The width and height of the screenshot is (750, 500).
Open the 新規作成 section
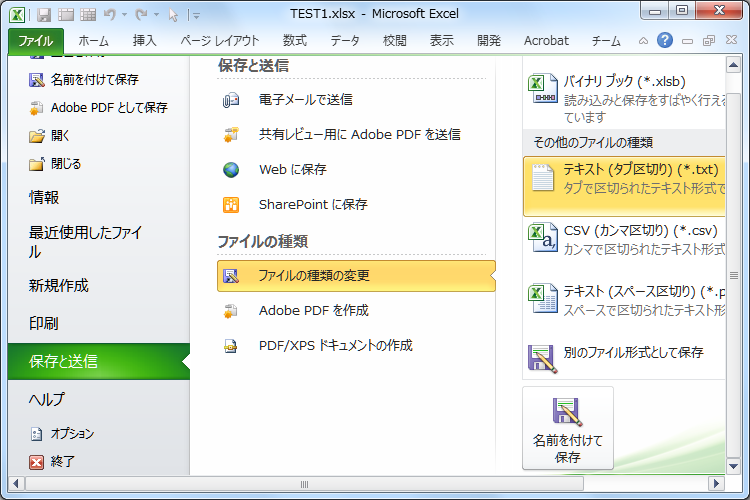pos(58,286)
